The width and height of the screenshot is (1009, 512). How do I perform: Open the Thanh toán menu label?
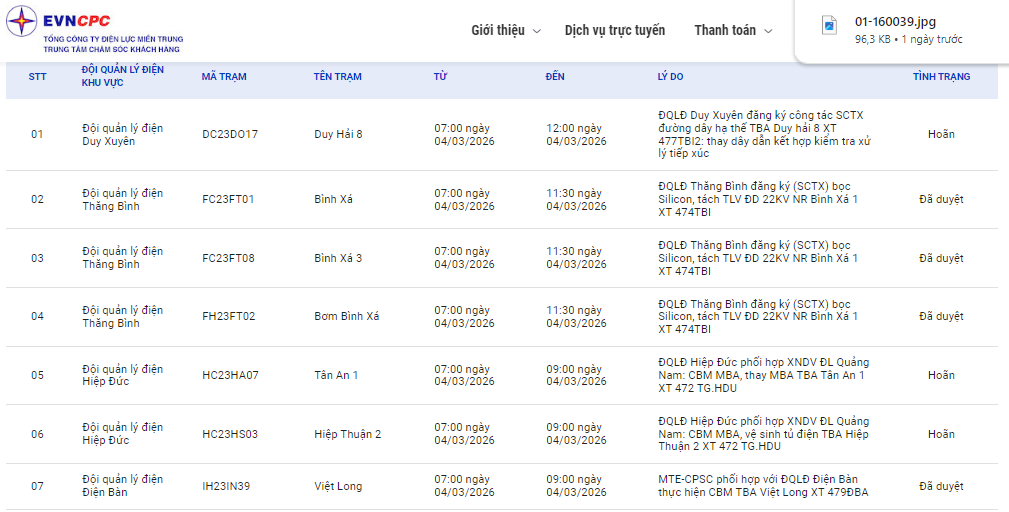pos(725,30)
